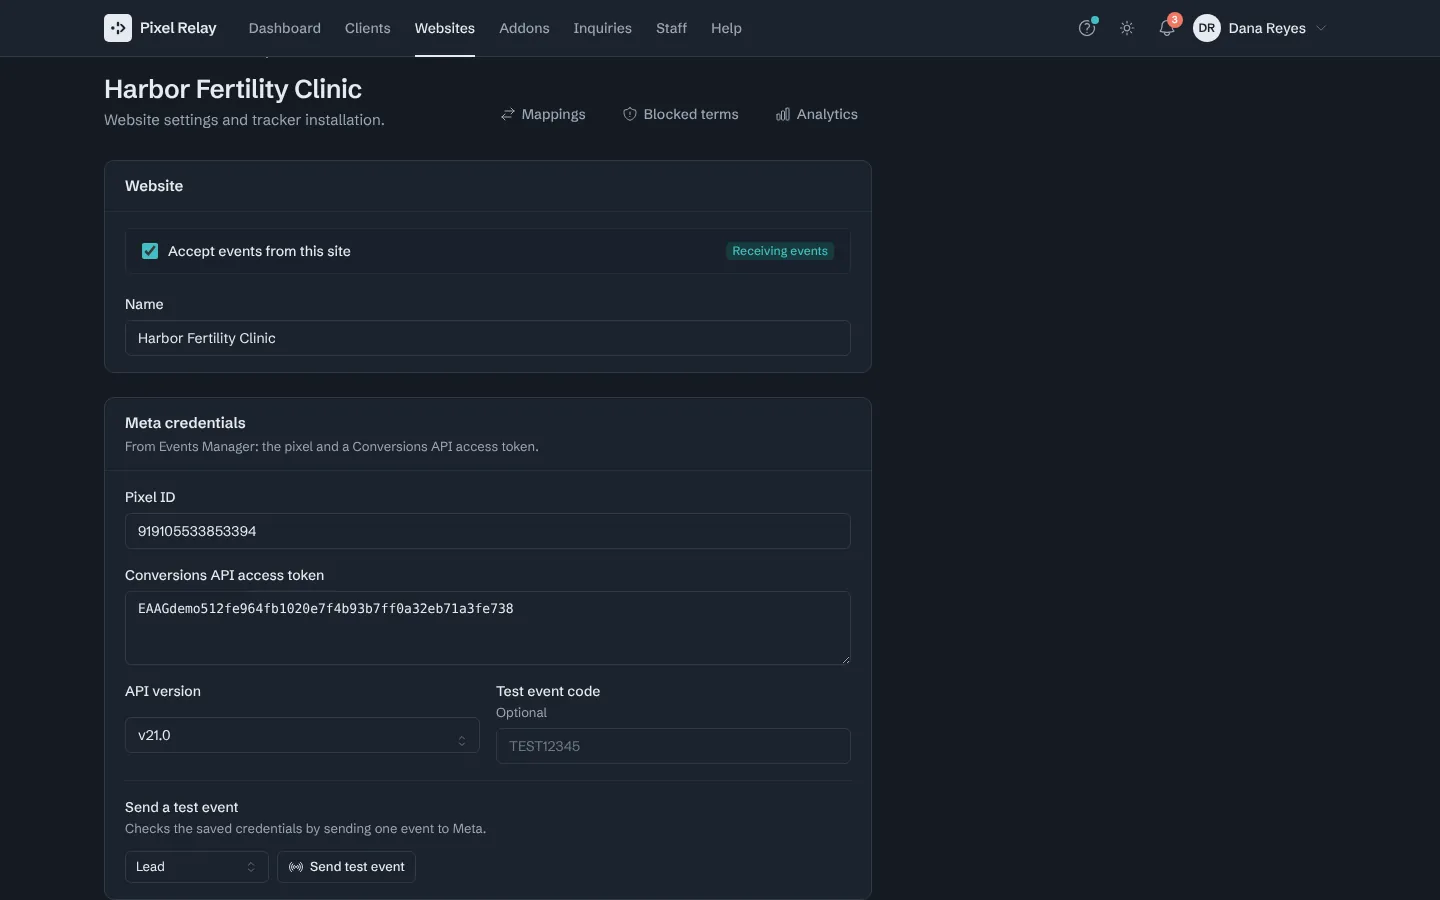Open the help question mark icon

1087,28
